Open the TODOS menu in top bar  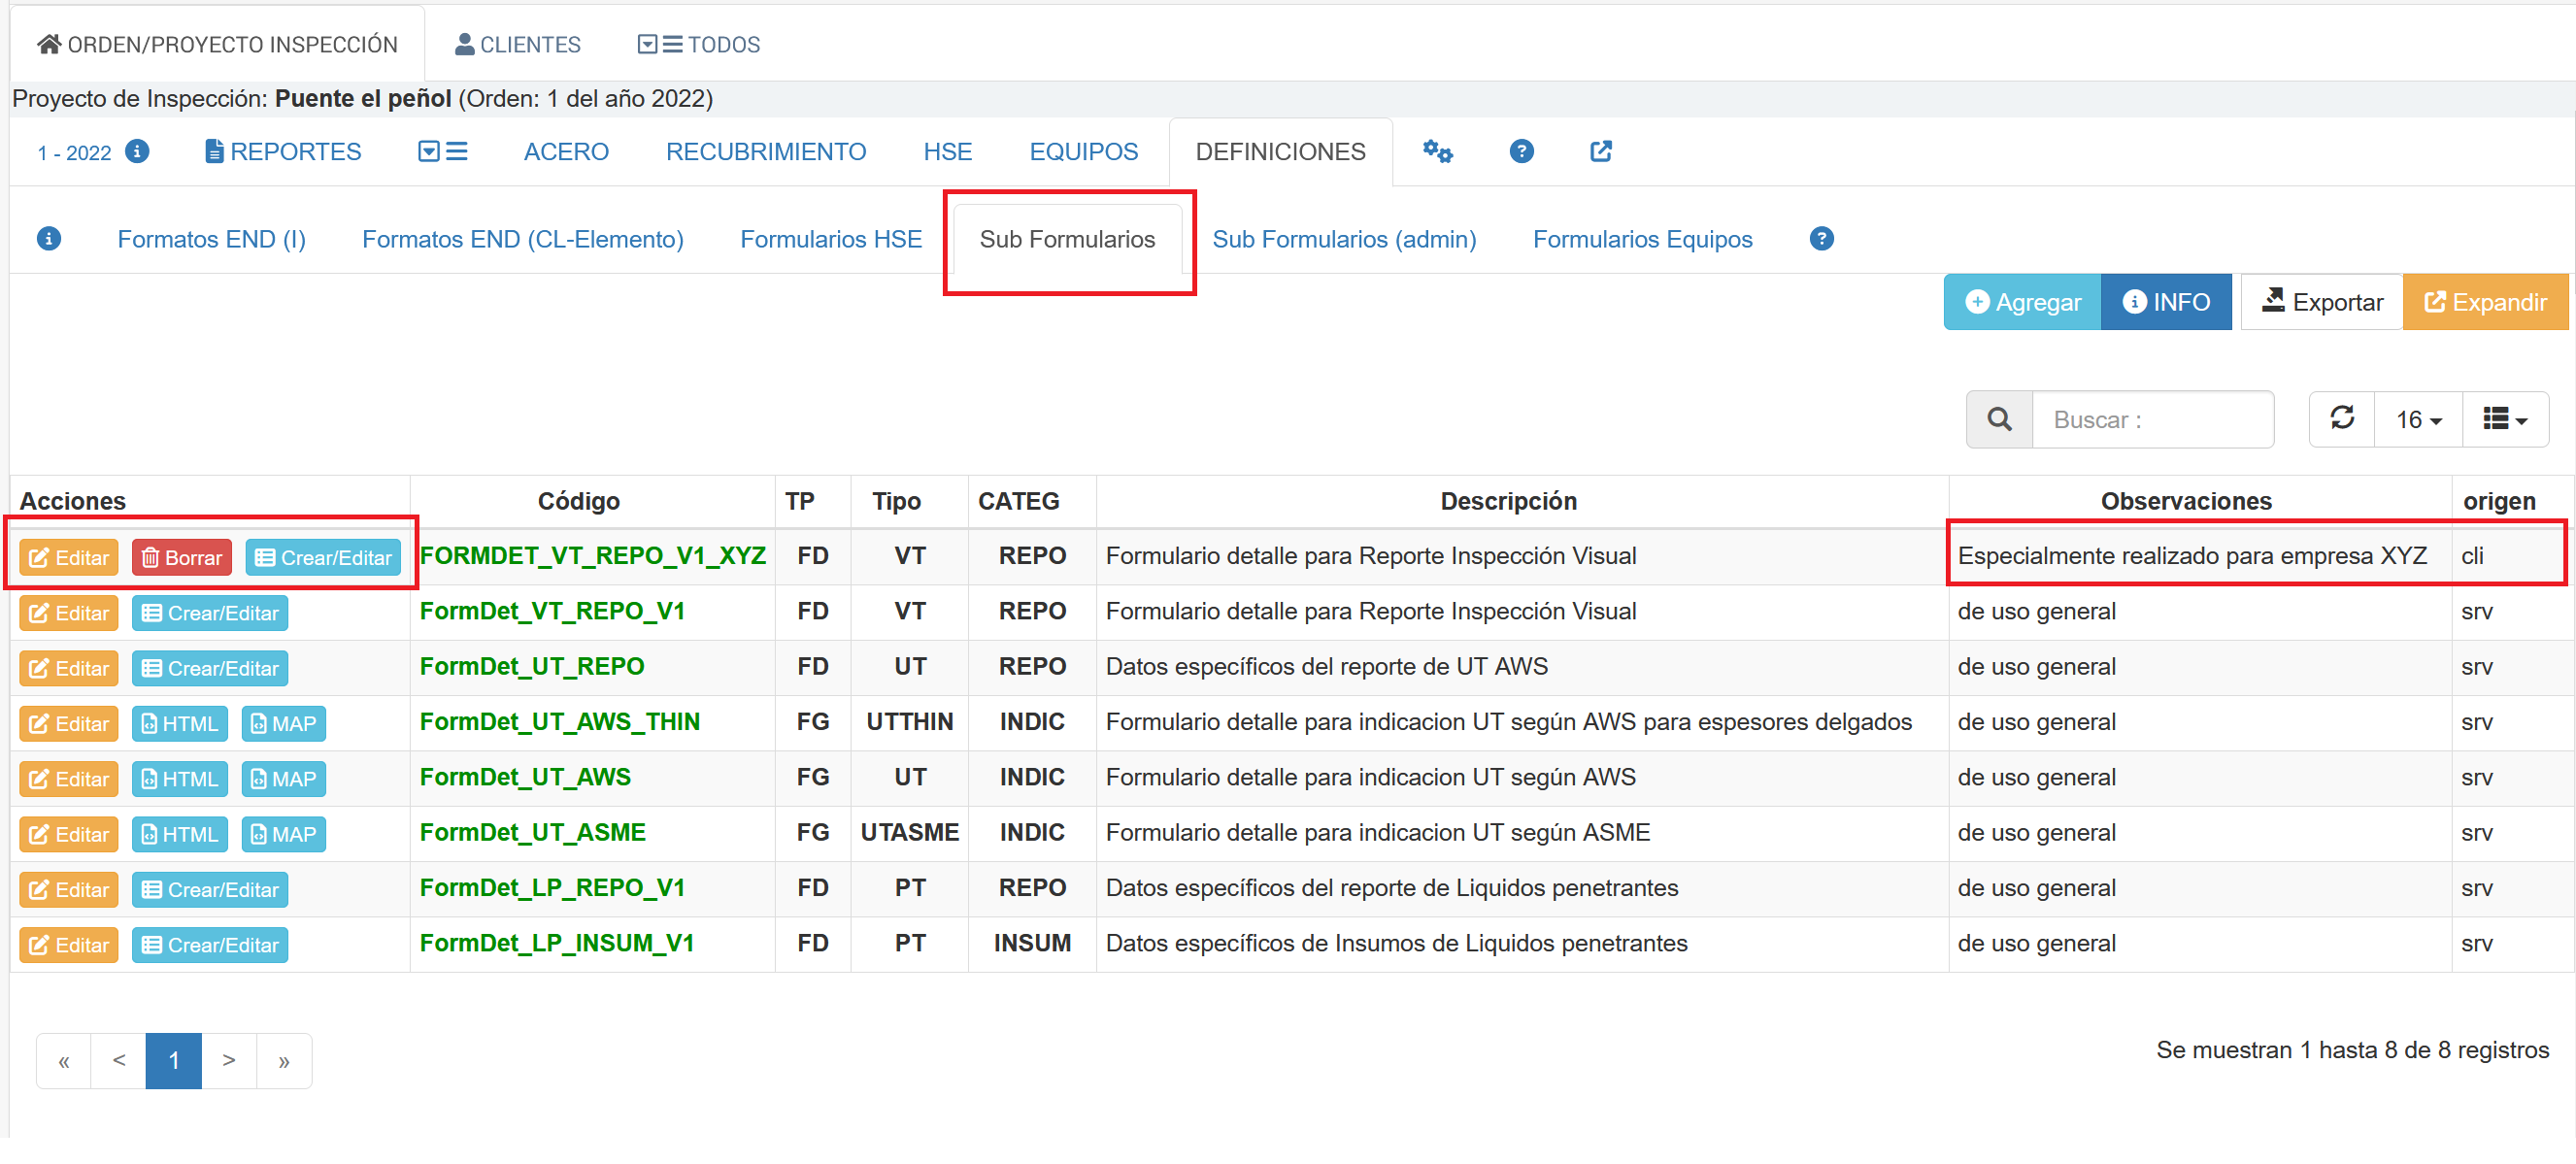[699, 45]
